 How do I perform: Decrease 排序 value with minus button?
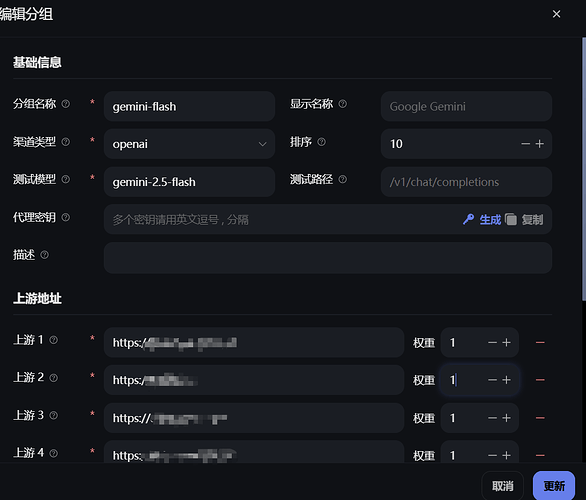[x=525, y=144]
